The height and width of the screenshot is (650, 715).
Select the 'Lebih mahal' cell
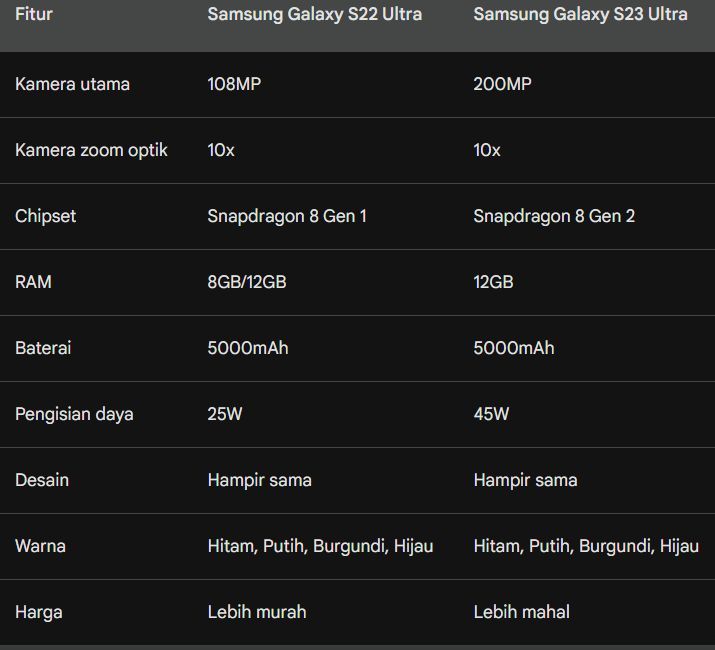pyautogui.click(x=522, y=613)
